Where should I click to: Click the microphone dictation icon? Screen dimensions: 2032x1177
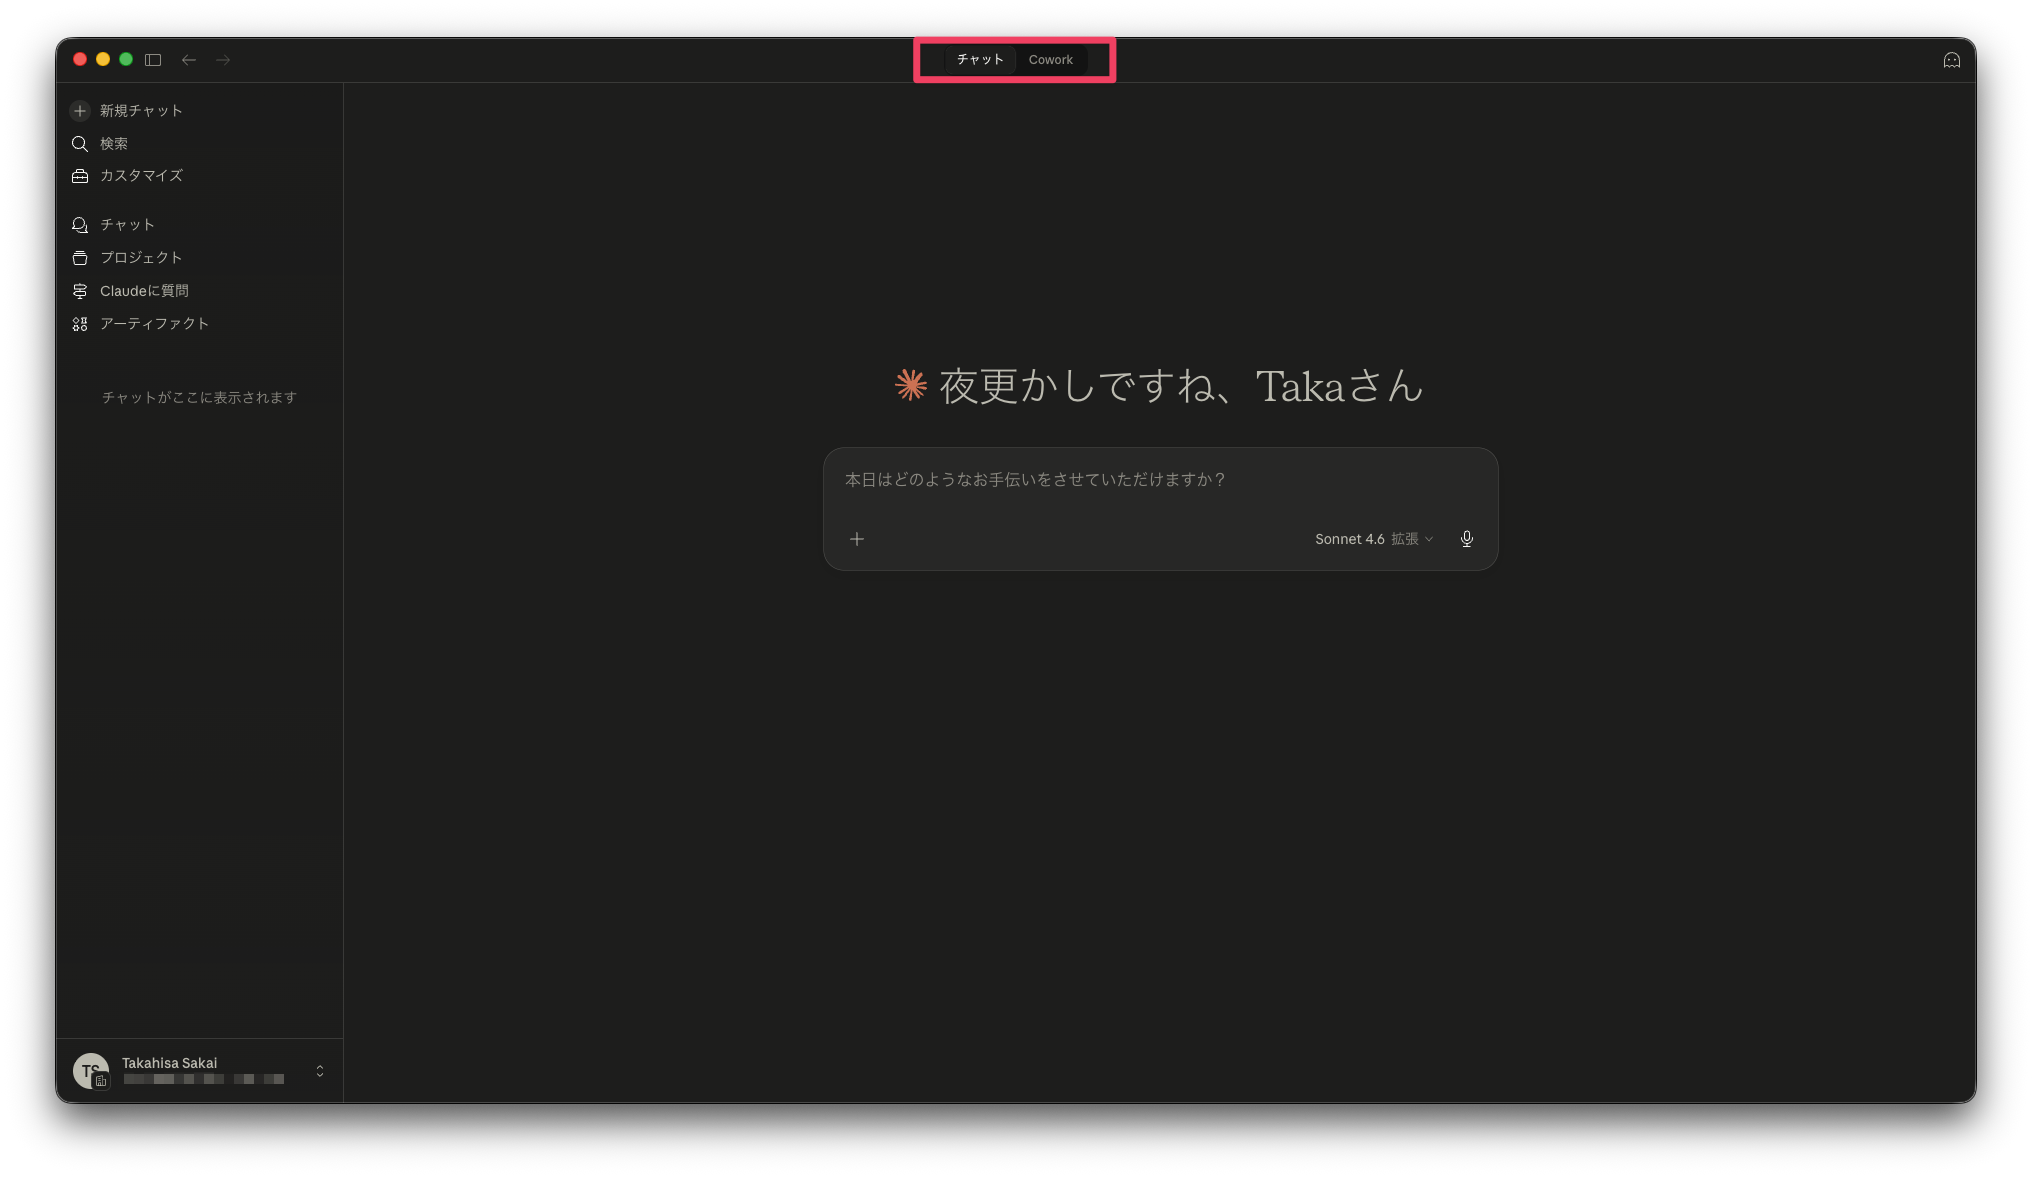pyautogui.click(x=1466, y=538)
